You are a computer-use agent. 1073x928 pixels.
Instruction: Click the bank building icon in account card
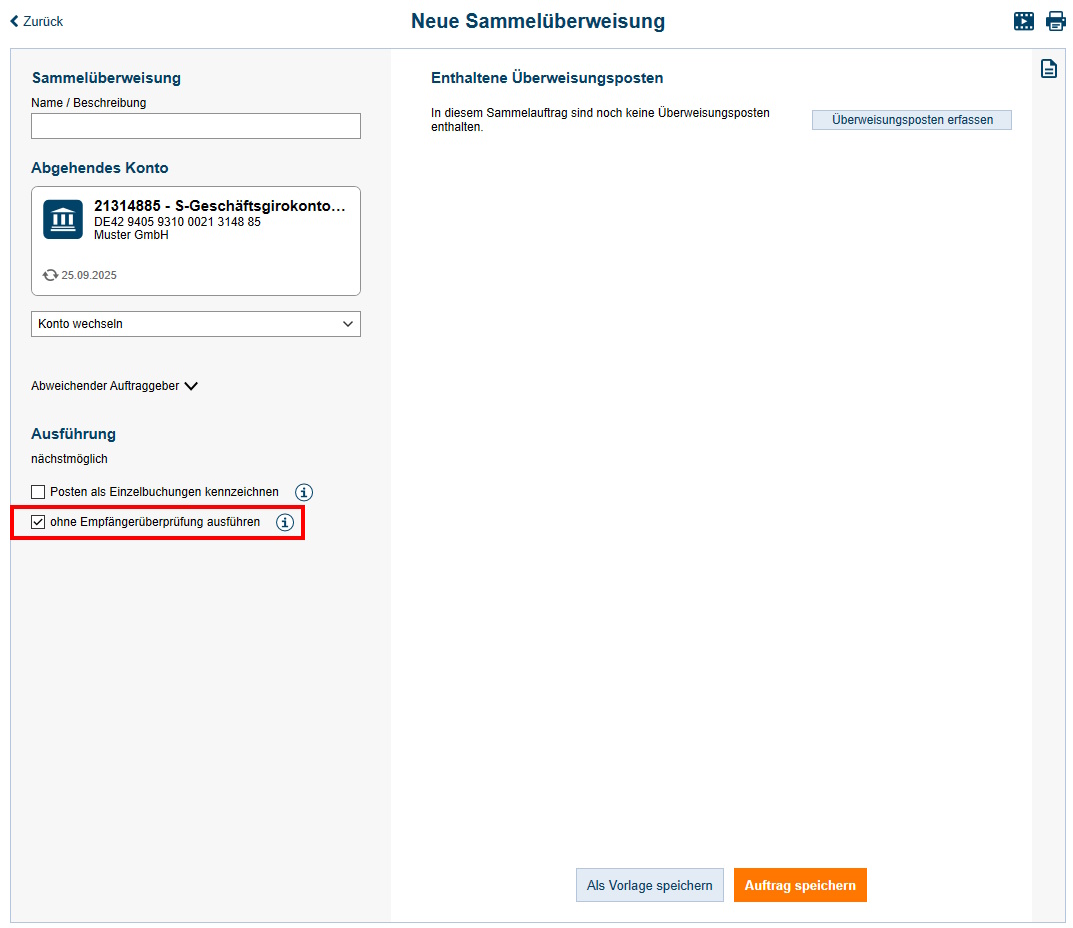point(63,219)
